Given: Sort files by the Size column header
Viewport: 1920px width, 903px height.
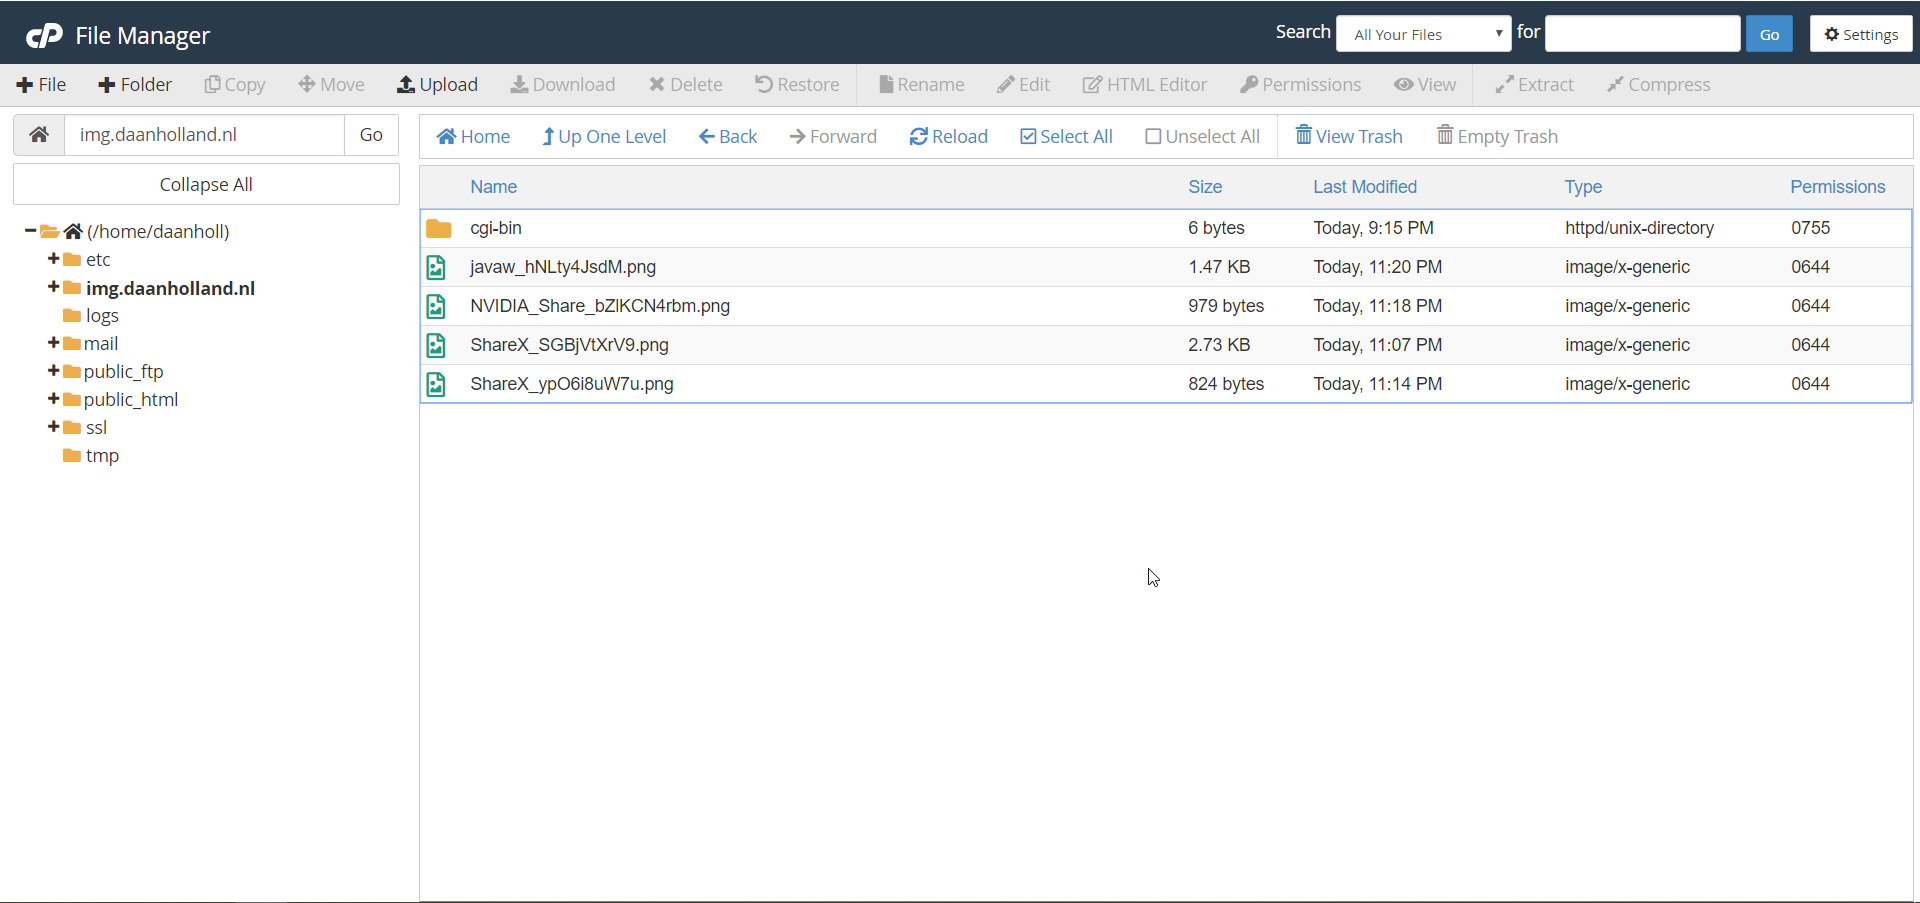Looking at the screenshot, I should 1204,187.
